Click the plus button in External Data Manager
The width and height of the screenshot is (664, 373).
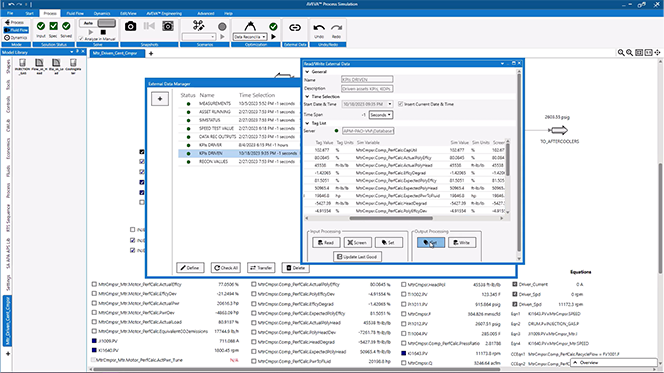pos(160,99)
